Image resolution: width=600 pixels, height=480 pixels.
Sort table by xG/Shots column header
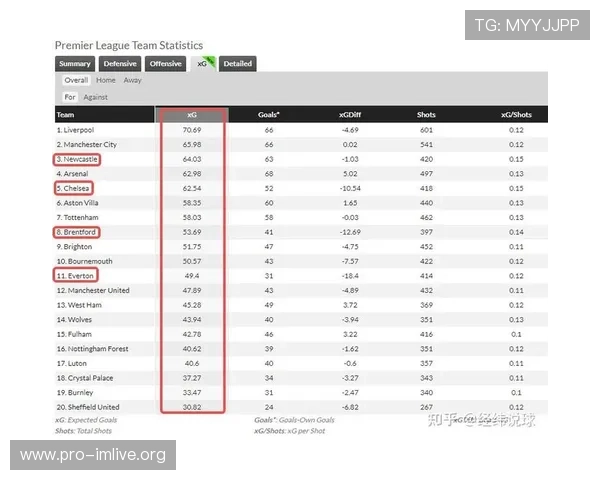click(516, 115)
